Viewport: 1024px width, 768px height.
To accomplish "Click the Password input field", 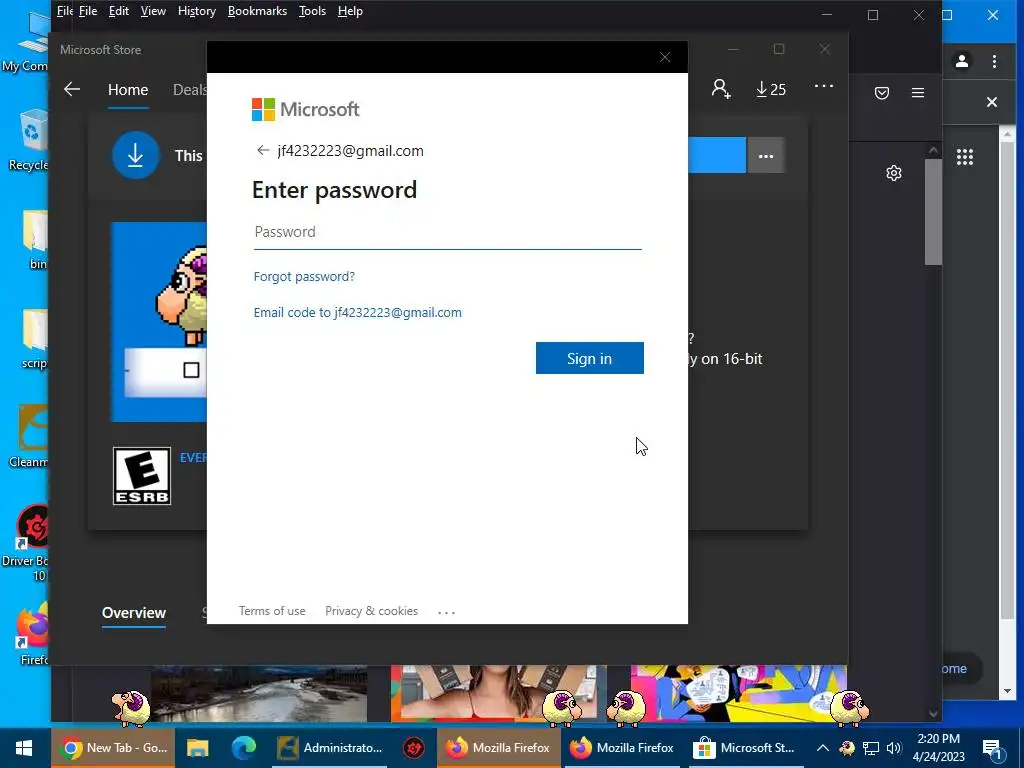I will (447, 232).
